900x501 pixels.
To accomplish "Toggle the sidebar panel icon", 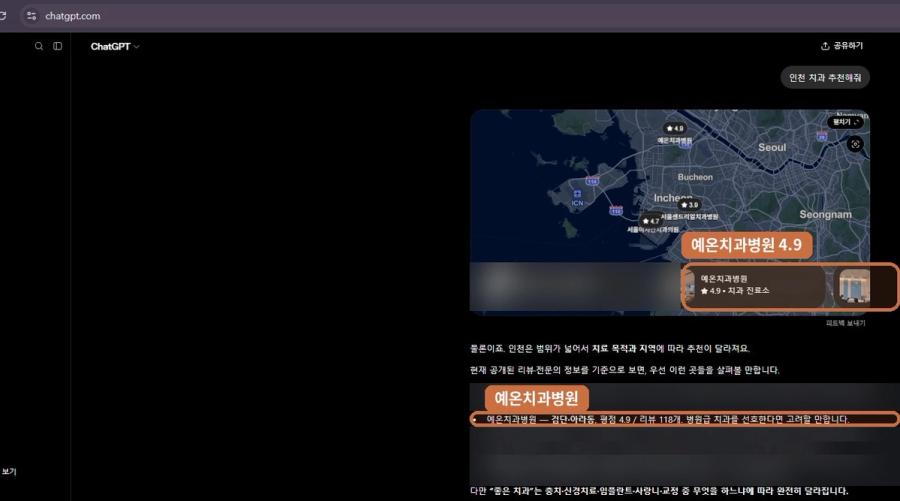I will click(57, 46).
